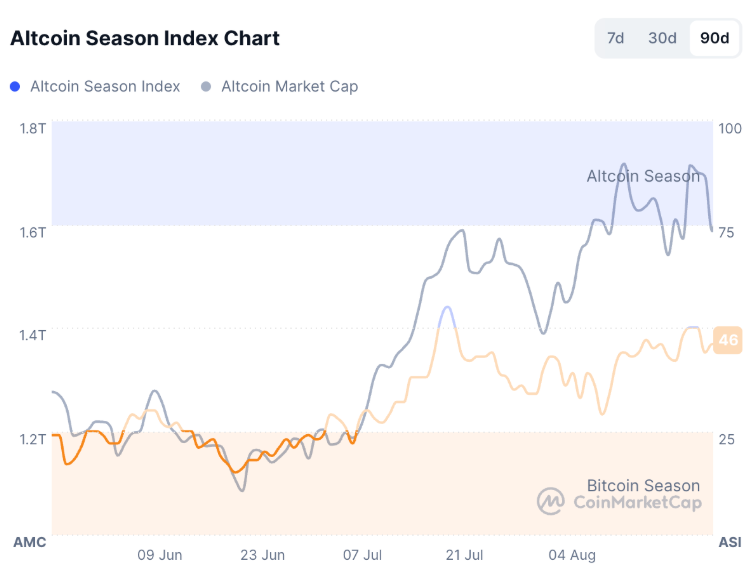The image size is (753, 583).
Task: Click the blue Altcoin Season Index dot
Action: pos(15,86)
